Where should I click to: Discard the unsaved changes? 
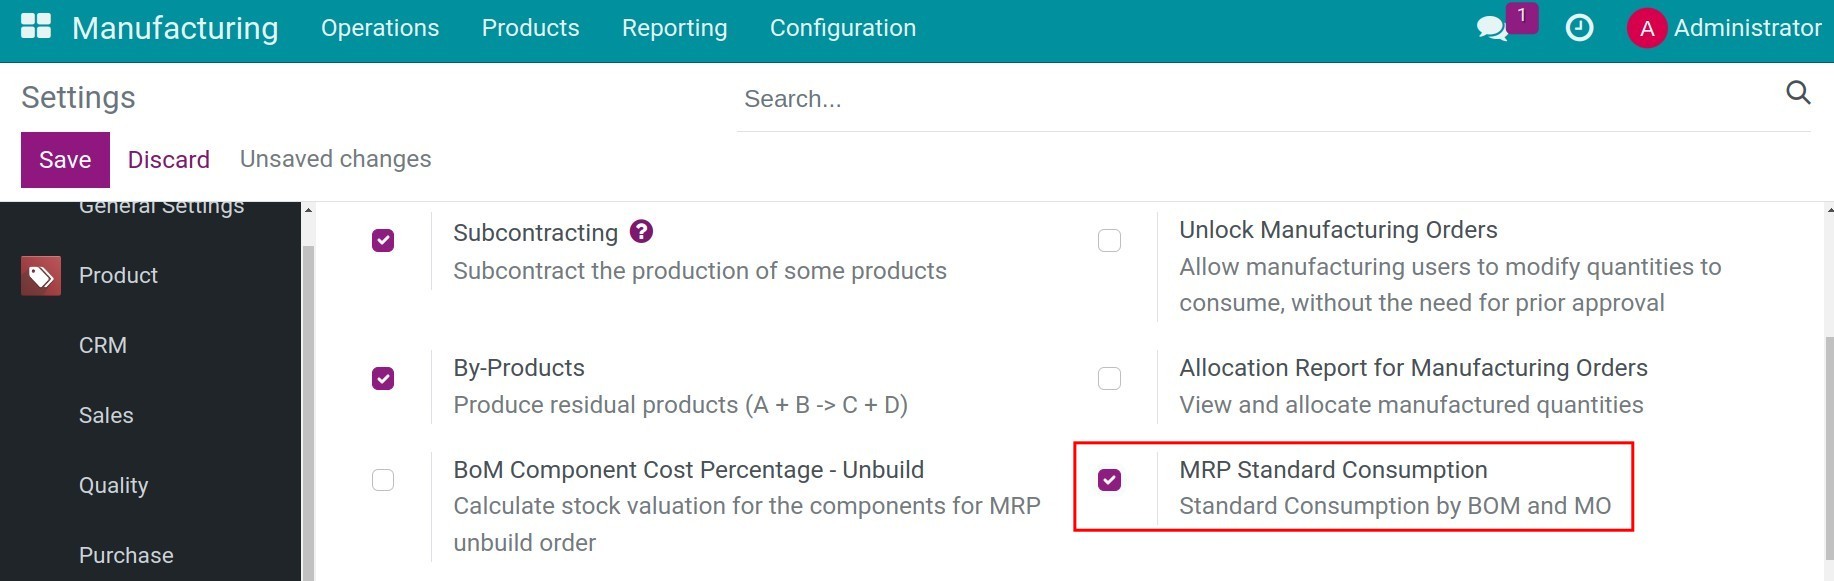(169, 160)
